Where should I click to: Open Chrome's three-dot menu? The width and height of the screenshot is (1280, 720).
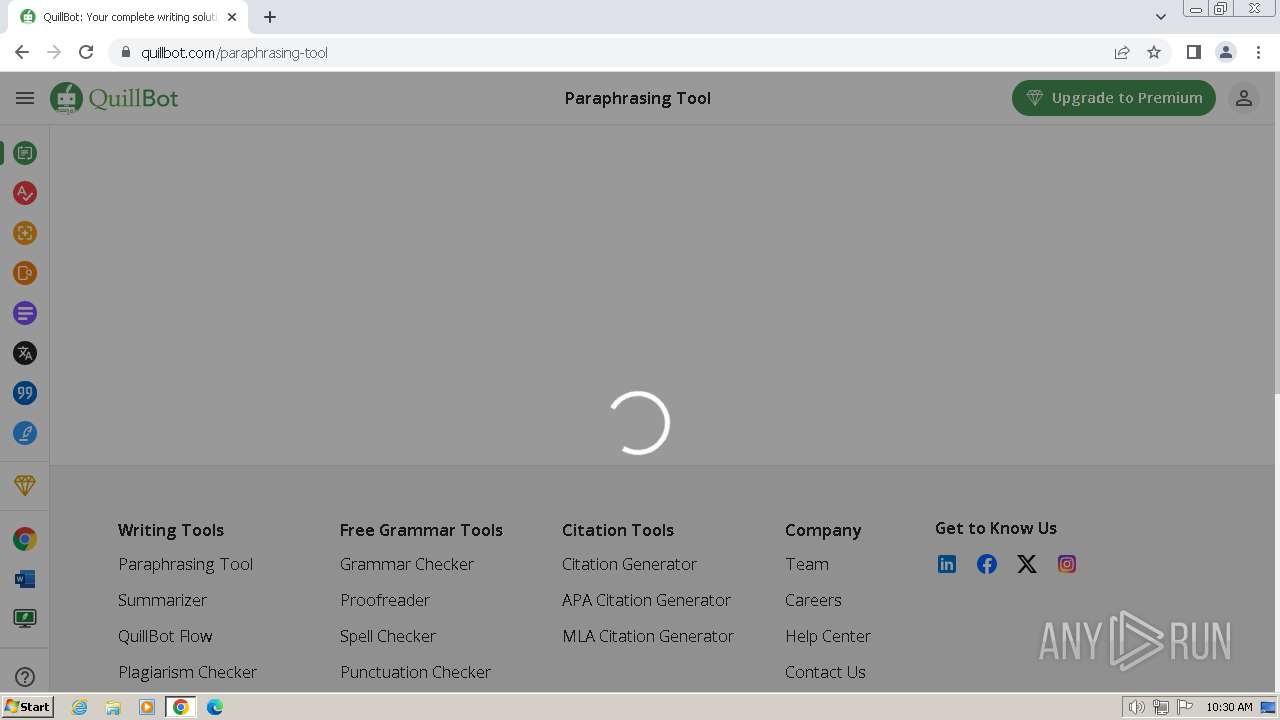pos(1258,52)
